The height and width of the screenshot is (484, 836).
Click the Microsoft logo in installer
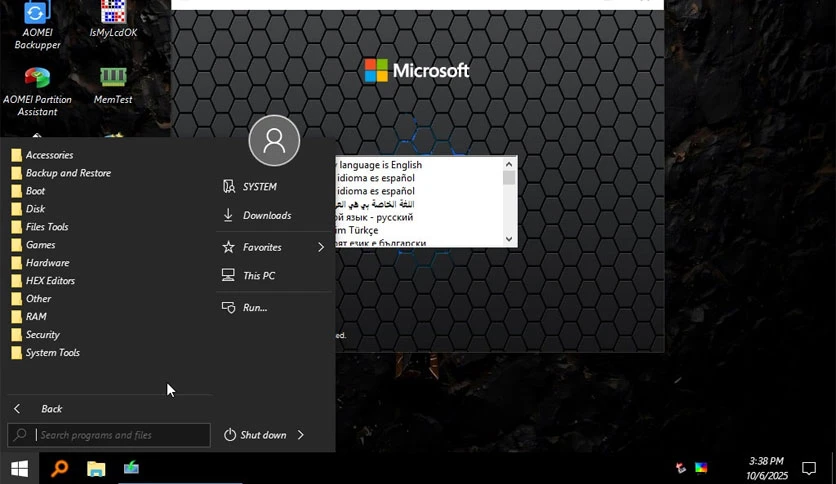[x=417, y=70]
